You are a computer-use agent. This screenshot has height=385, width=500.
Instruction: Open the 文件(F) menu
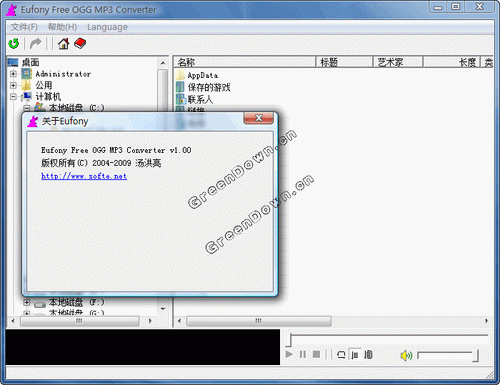point(24,27)
